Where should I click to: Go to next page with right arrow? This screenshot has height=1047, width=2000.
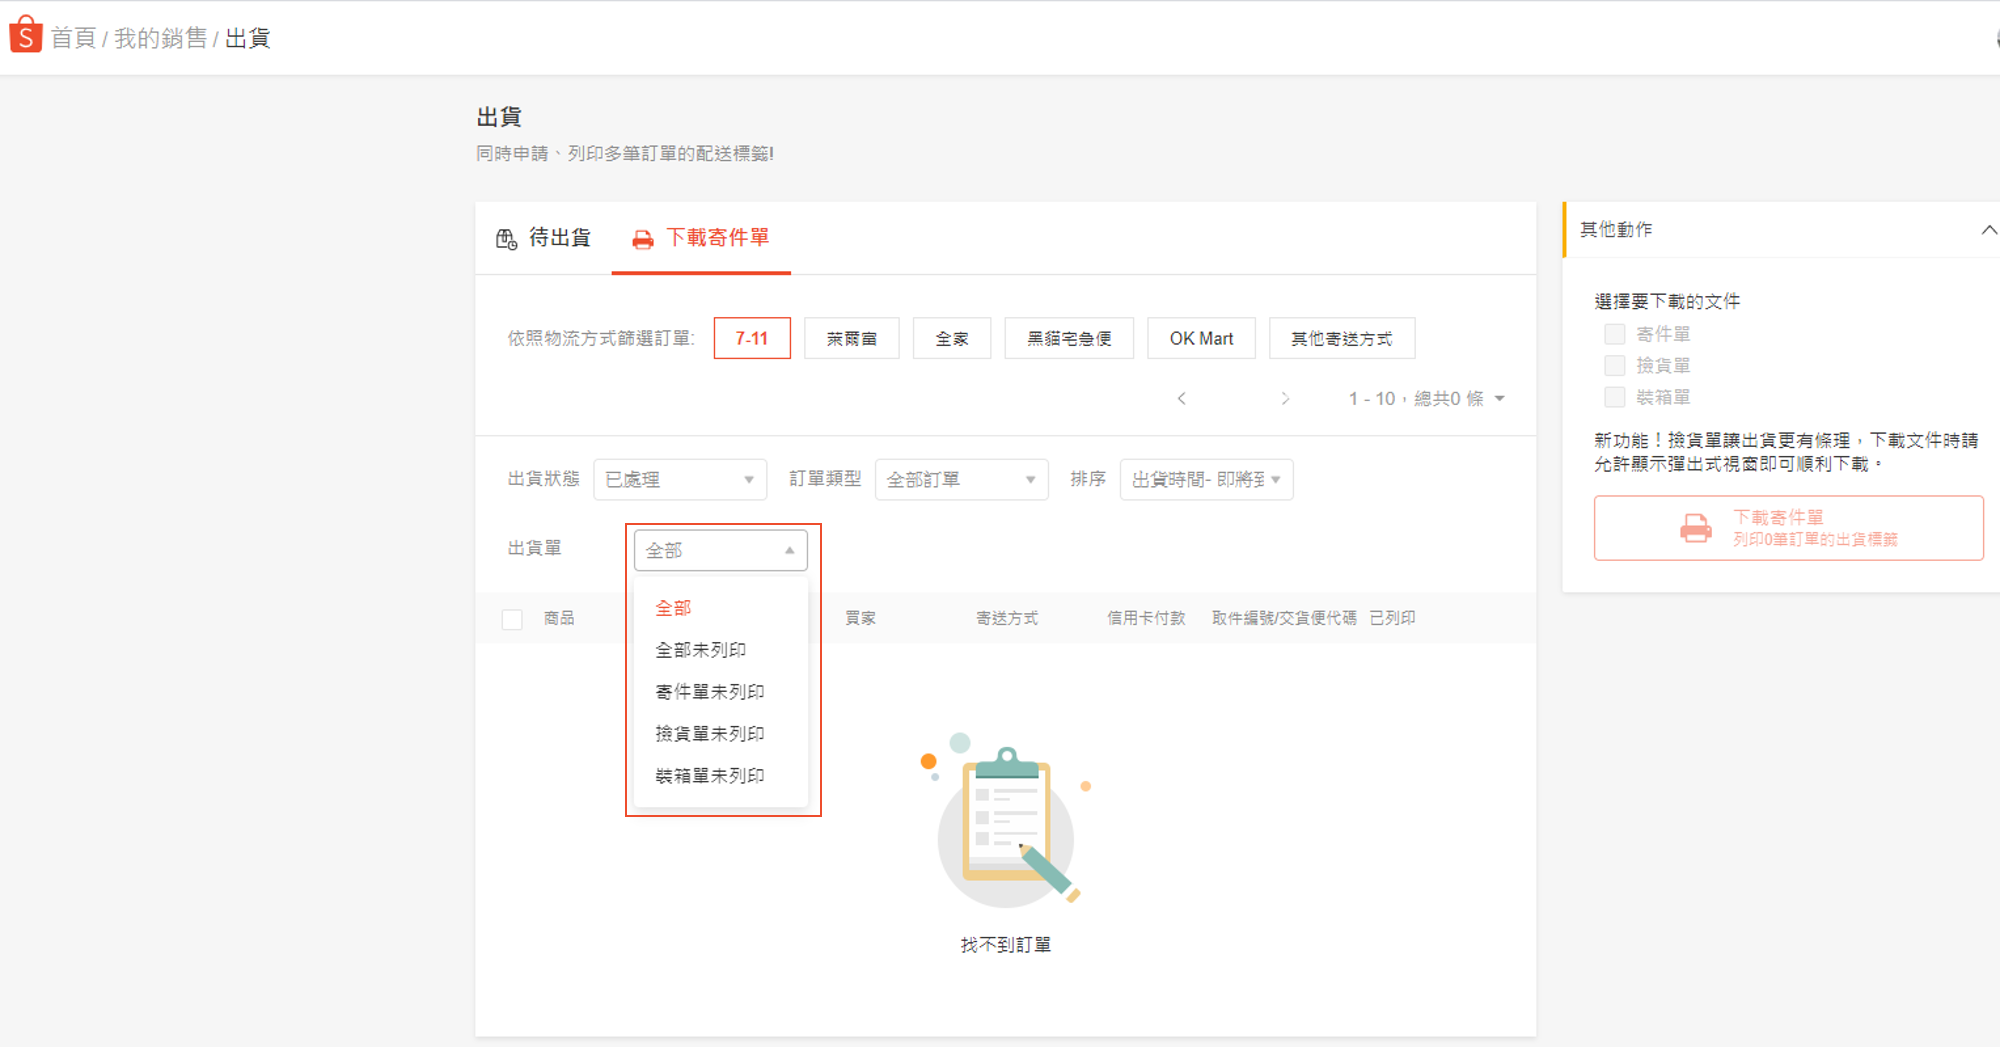tap(1285, 399)
